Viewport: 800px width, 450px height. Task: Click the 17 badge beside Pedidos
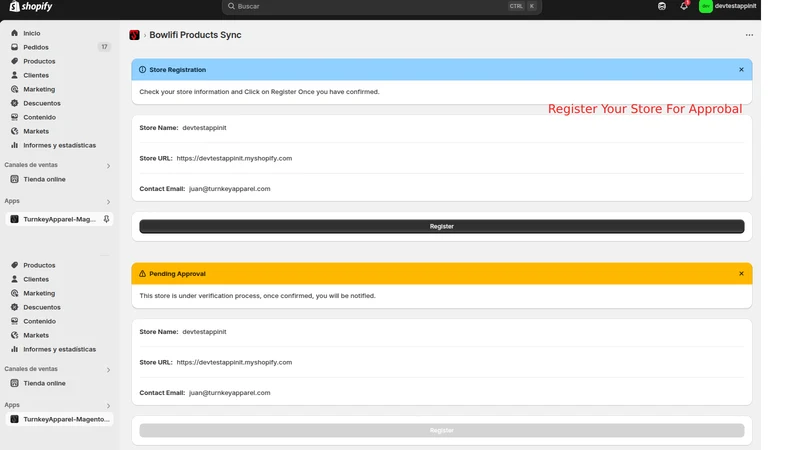pyautogui.click(x=104, y=47)
